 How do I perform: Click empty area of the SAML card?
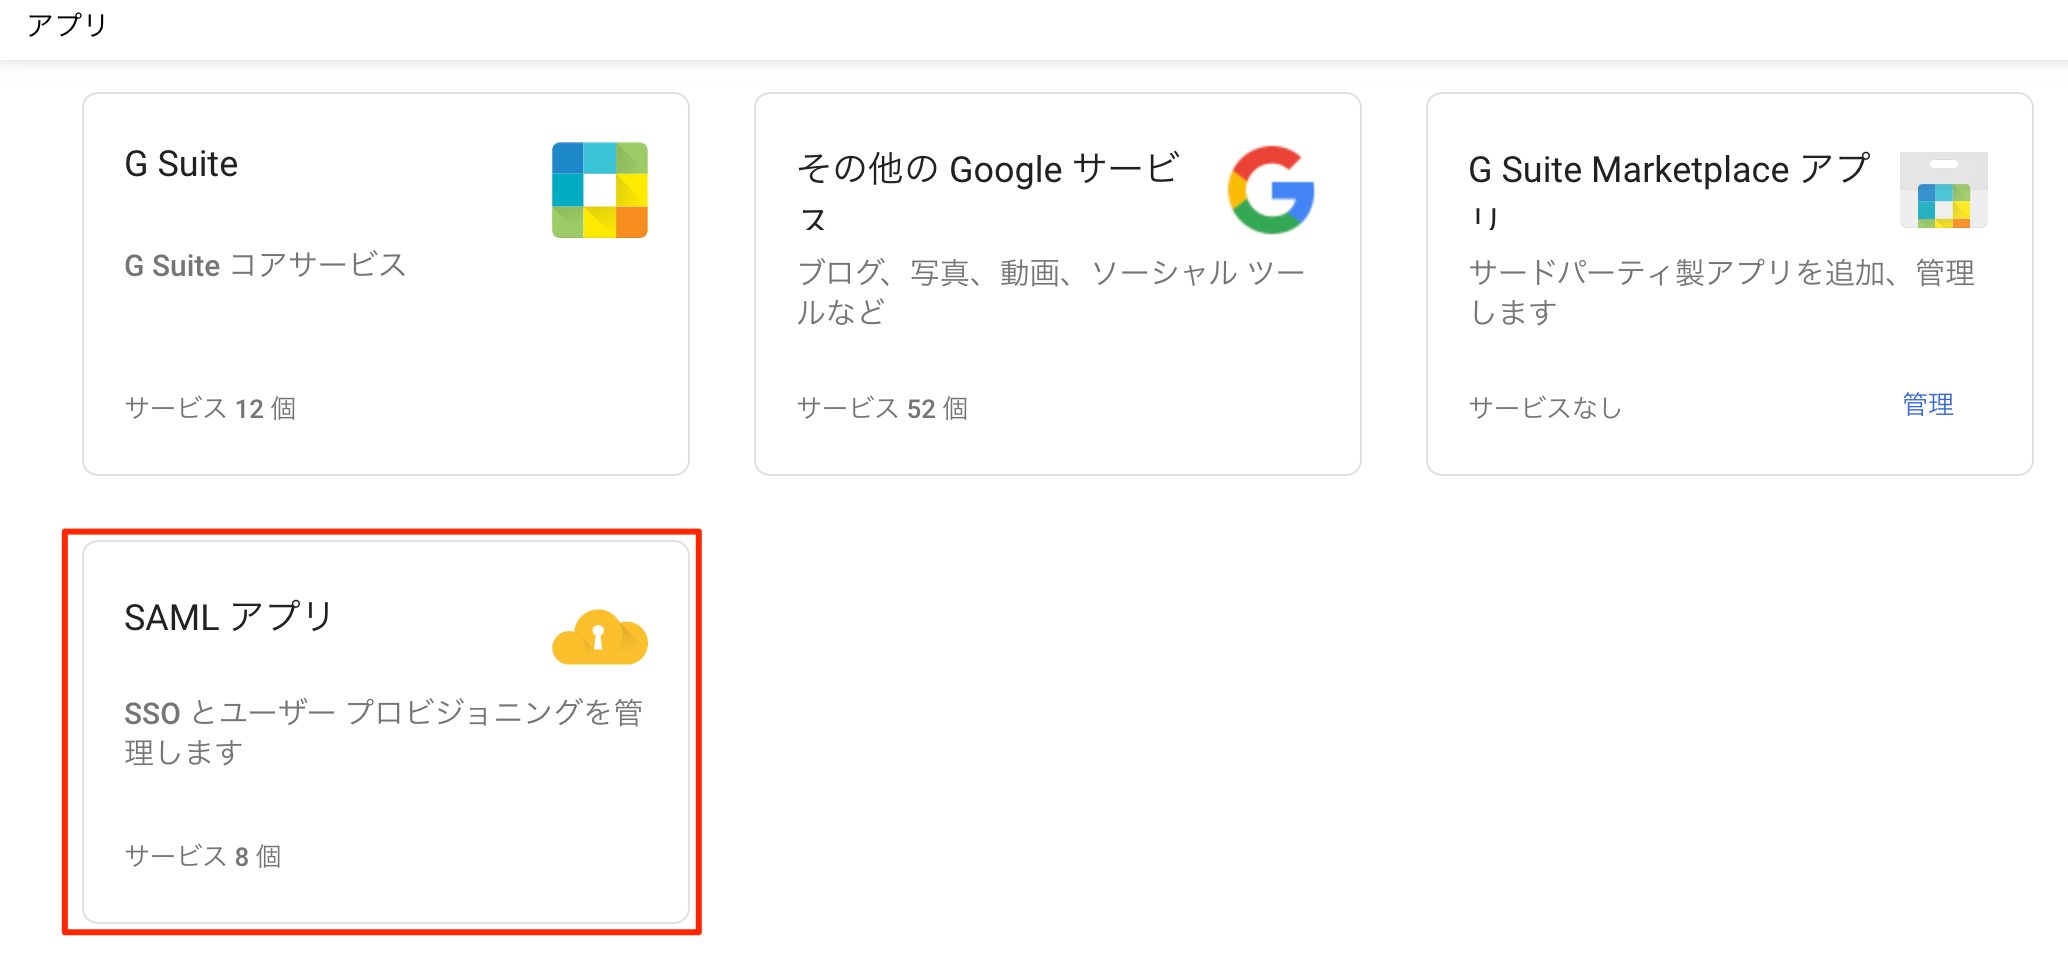pos(450,810)
